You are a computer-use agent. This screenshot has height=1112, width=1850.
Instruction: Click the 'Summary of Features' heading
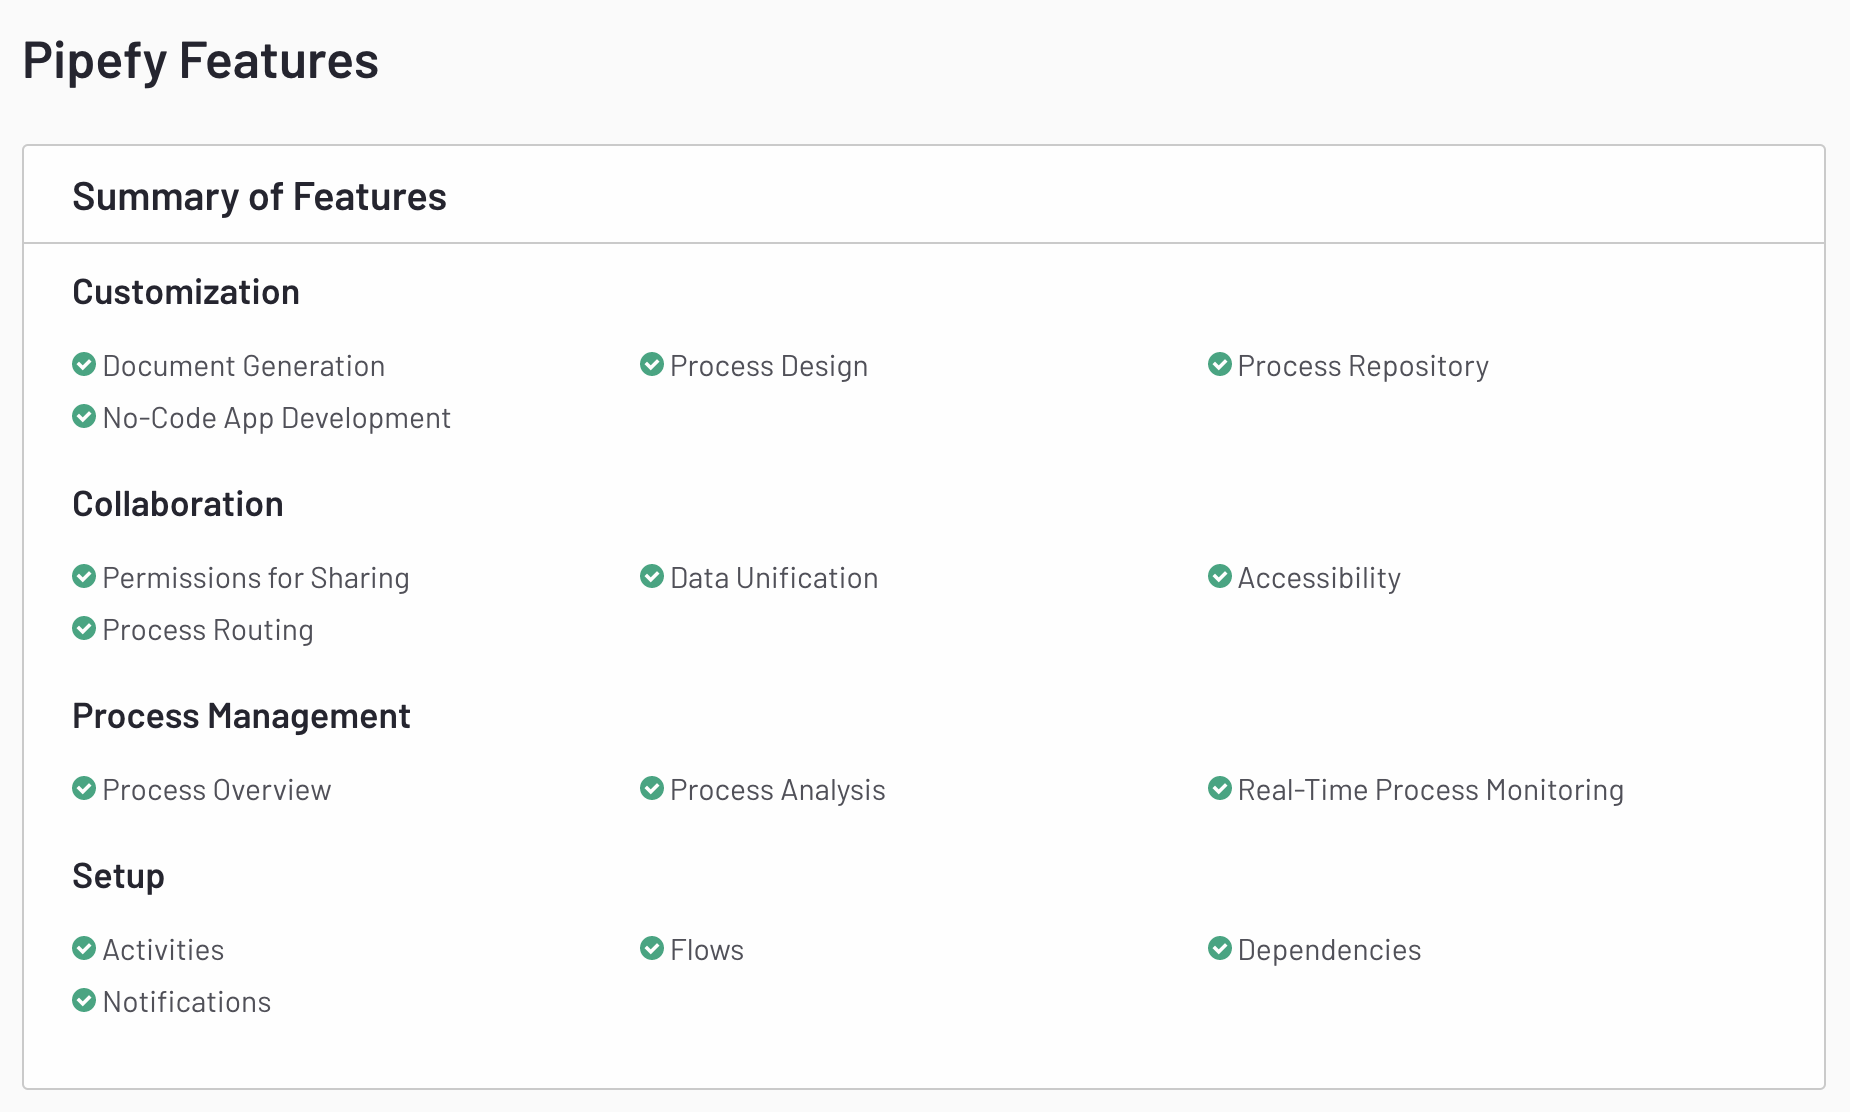[x=259, y=197]
